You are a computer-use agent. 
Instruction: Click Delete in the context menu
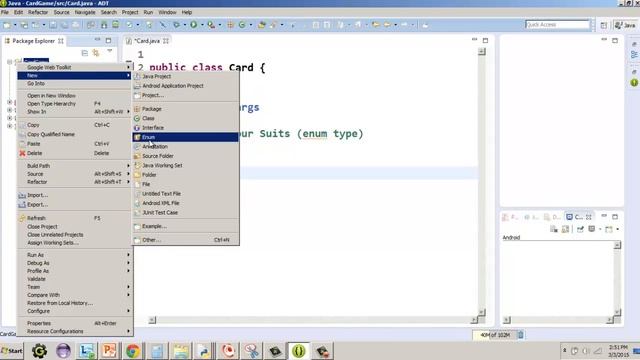[75, 153]
